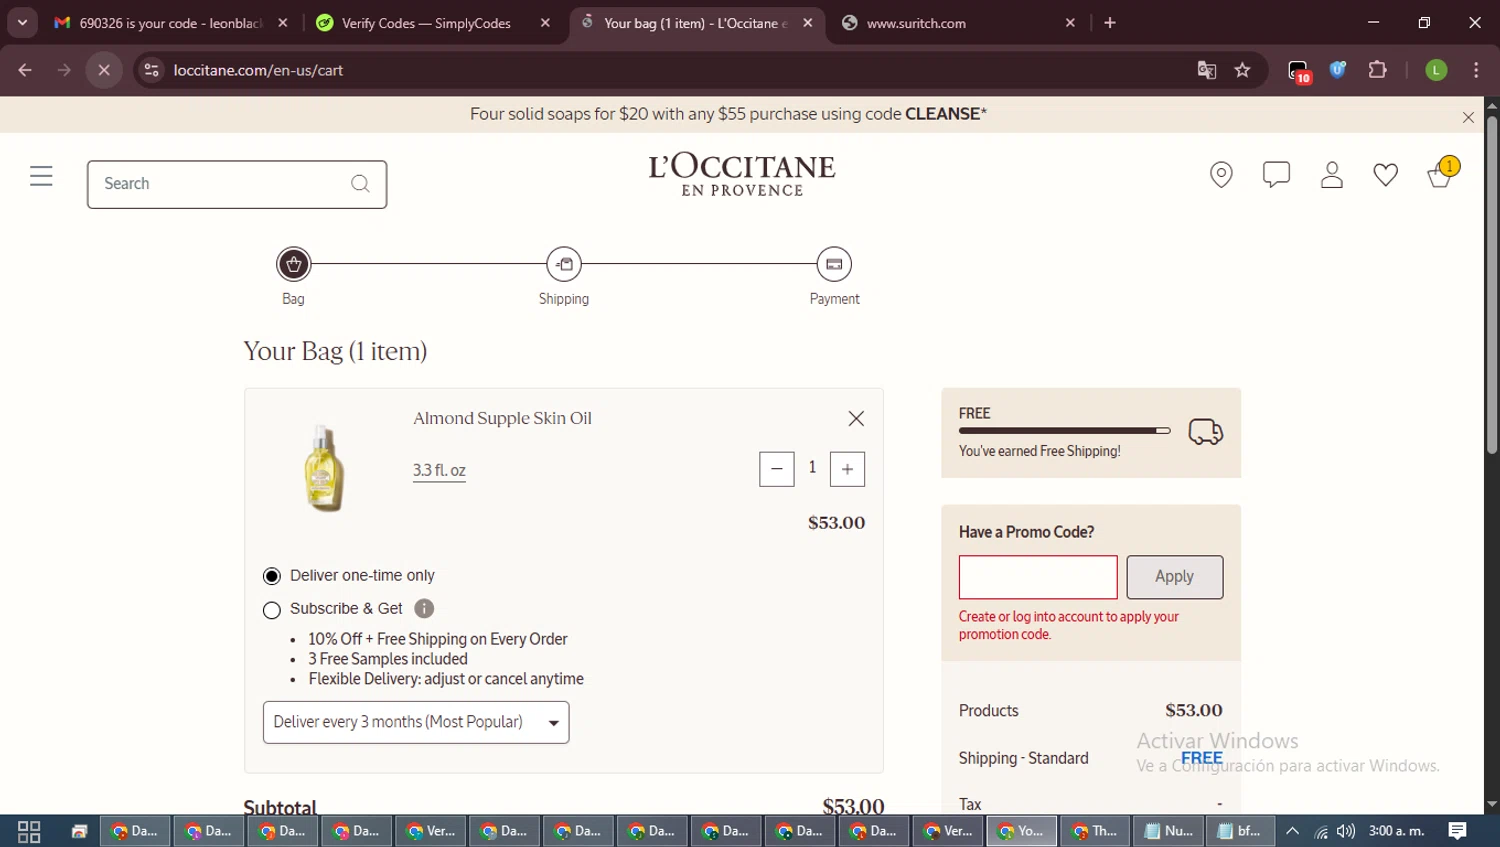Click the Bag step icon
Viewport: 1500px width, 847px height.
(x=293, y=265)
